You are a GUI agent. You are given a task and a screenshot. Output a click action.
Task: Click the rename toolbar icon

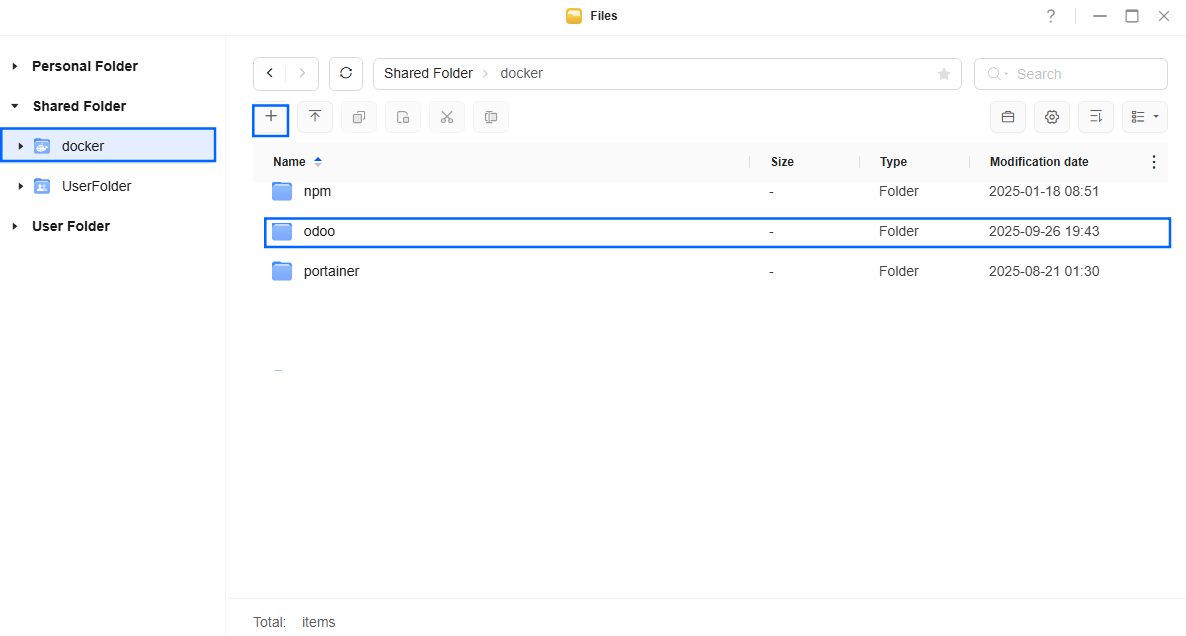(x=490, y=117)
